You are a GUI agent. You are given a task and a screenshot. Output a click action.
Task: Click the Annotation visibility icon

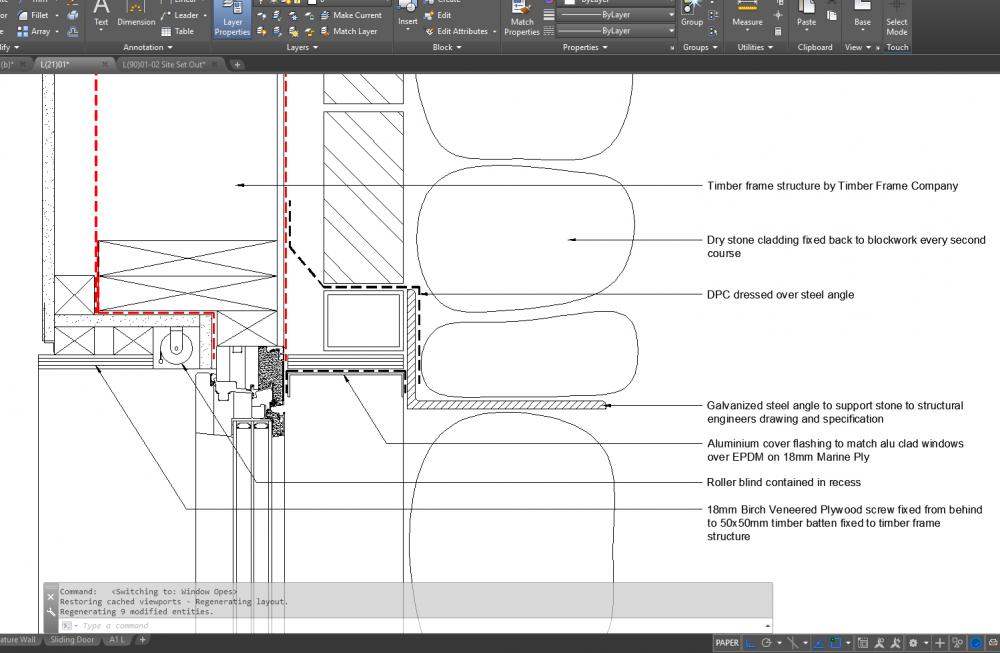pyautogui.click(x=879, y=643)
